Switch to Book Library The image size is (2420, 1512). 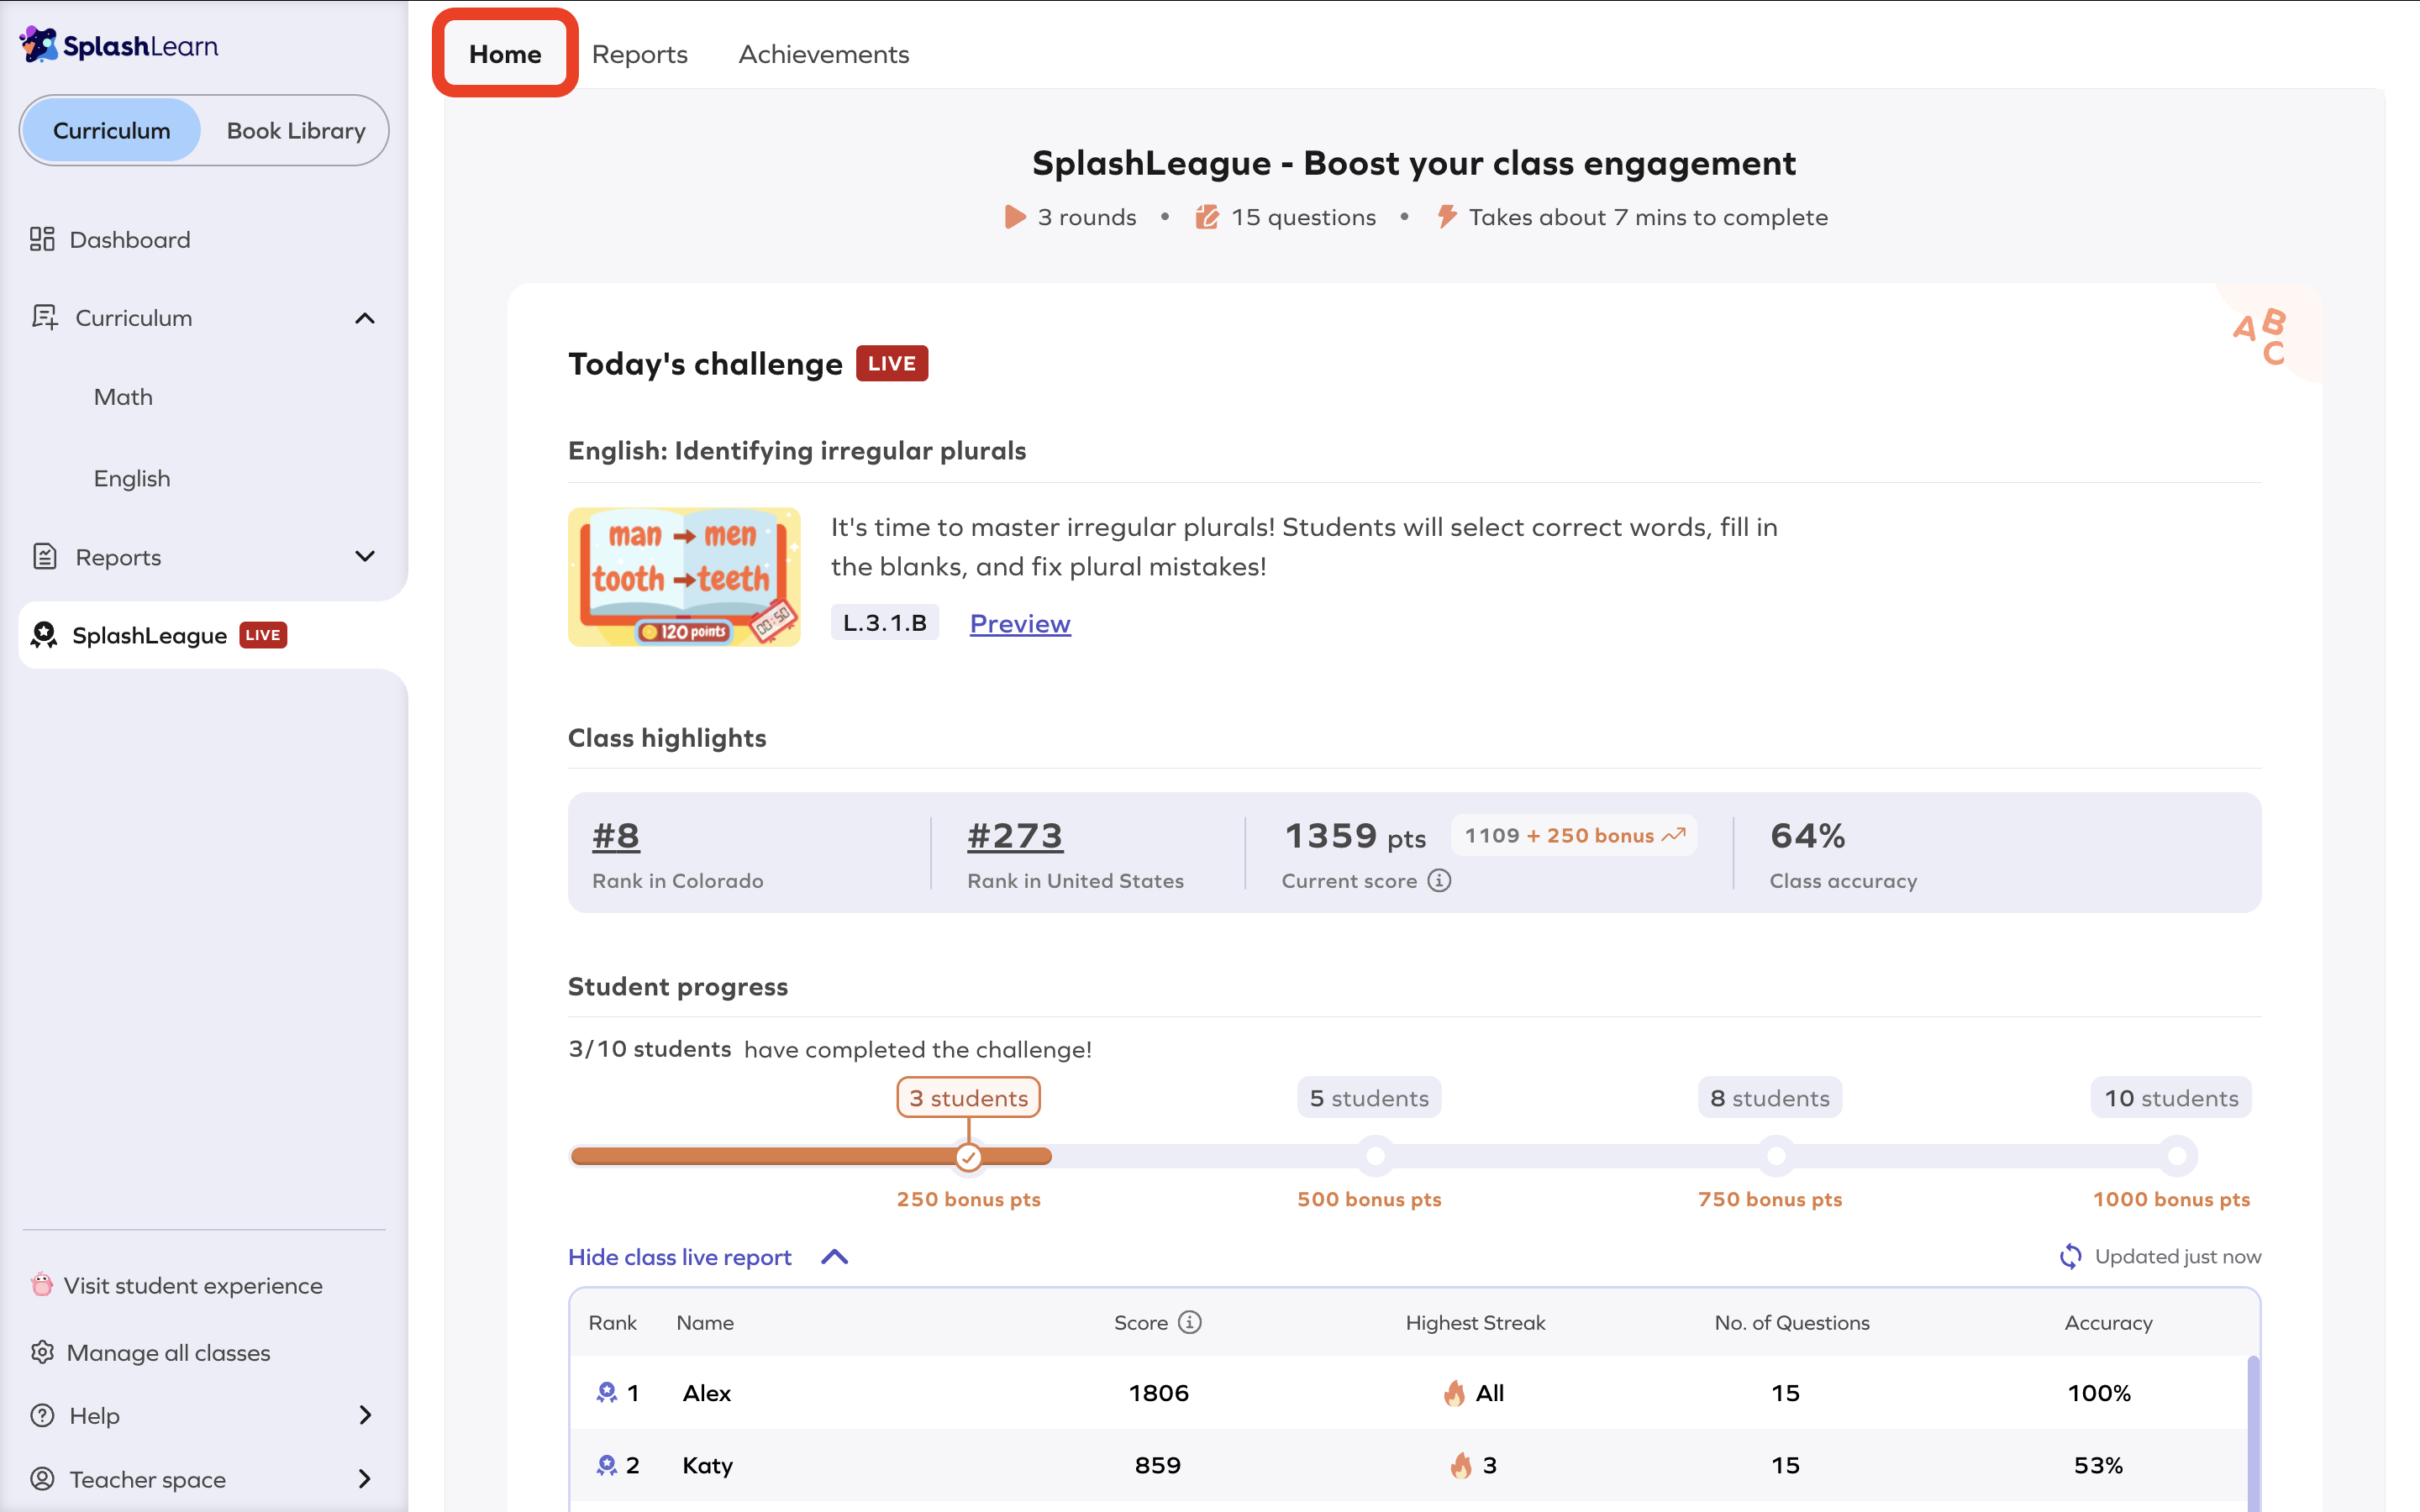(x=296, y=130)
